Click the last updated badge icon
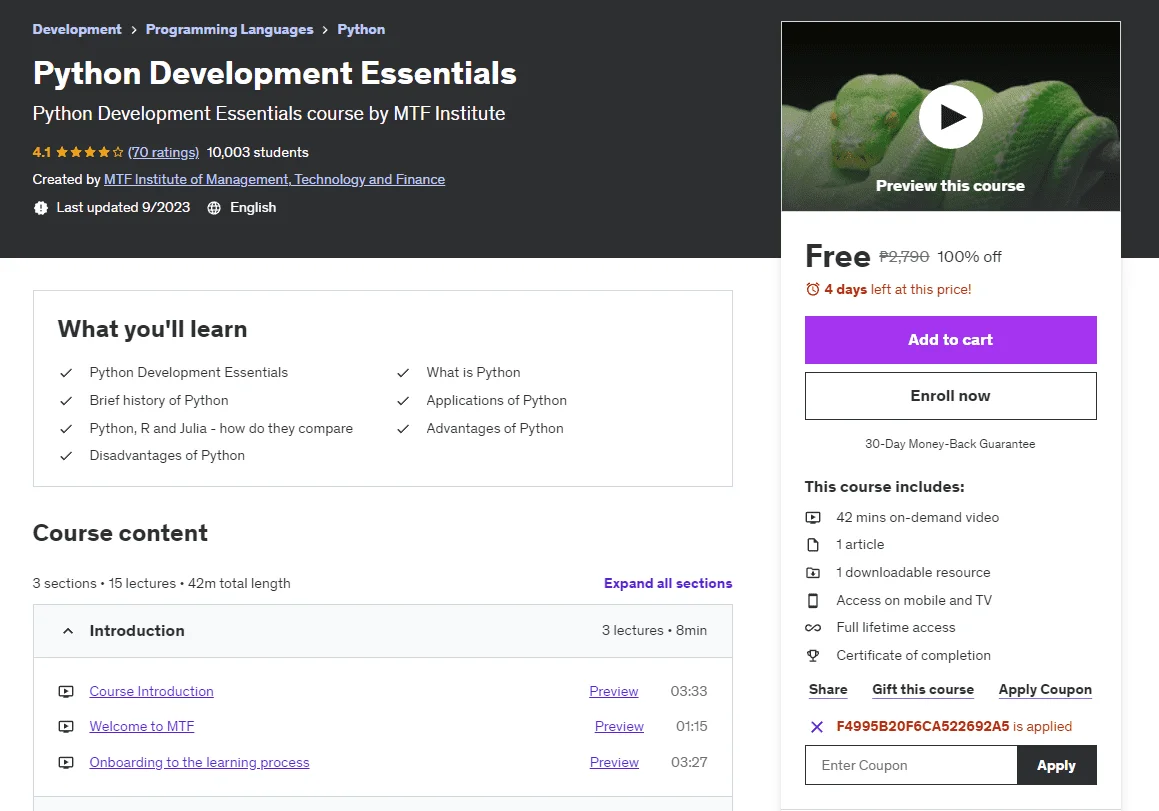 [x=41, y=208]
